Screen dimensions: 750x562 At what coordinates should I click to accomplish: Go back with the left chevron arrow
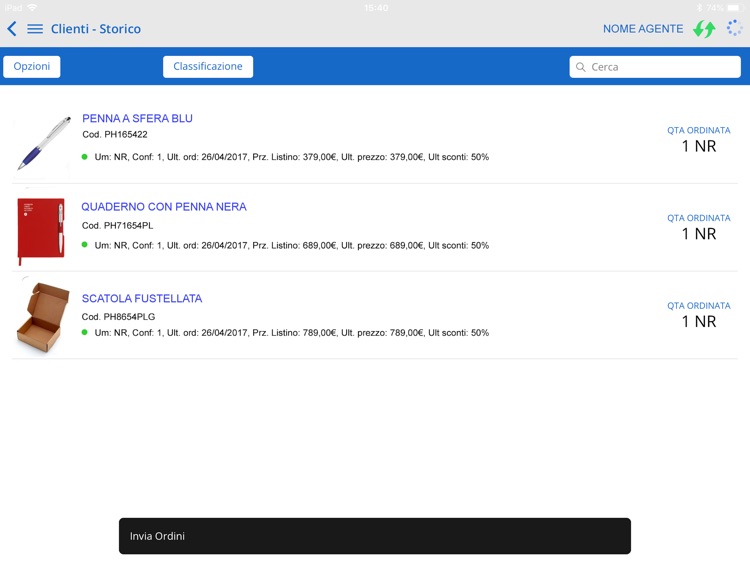pos(12,29)
